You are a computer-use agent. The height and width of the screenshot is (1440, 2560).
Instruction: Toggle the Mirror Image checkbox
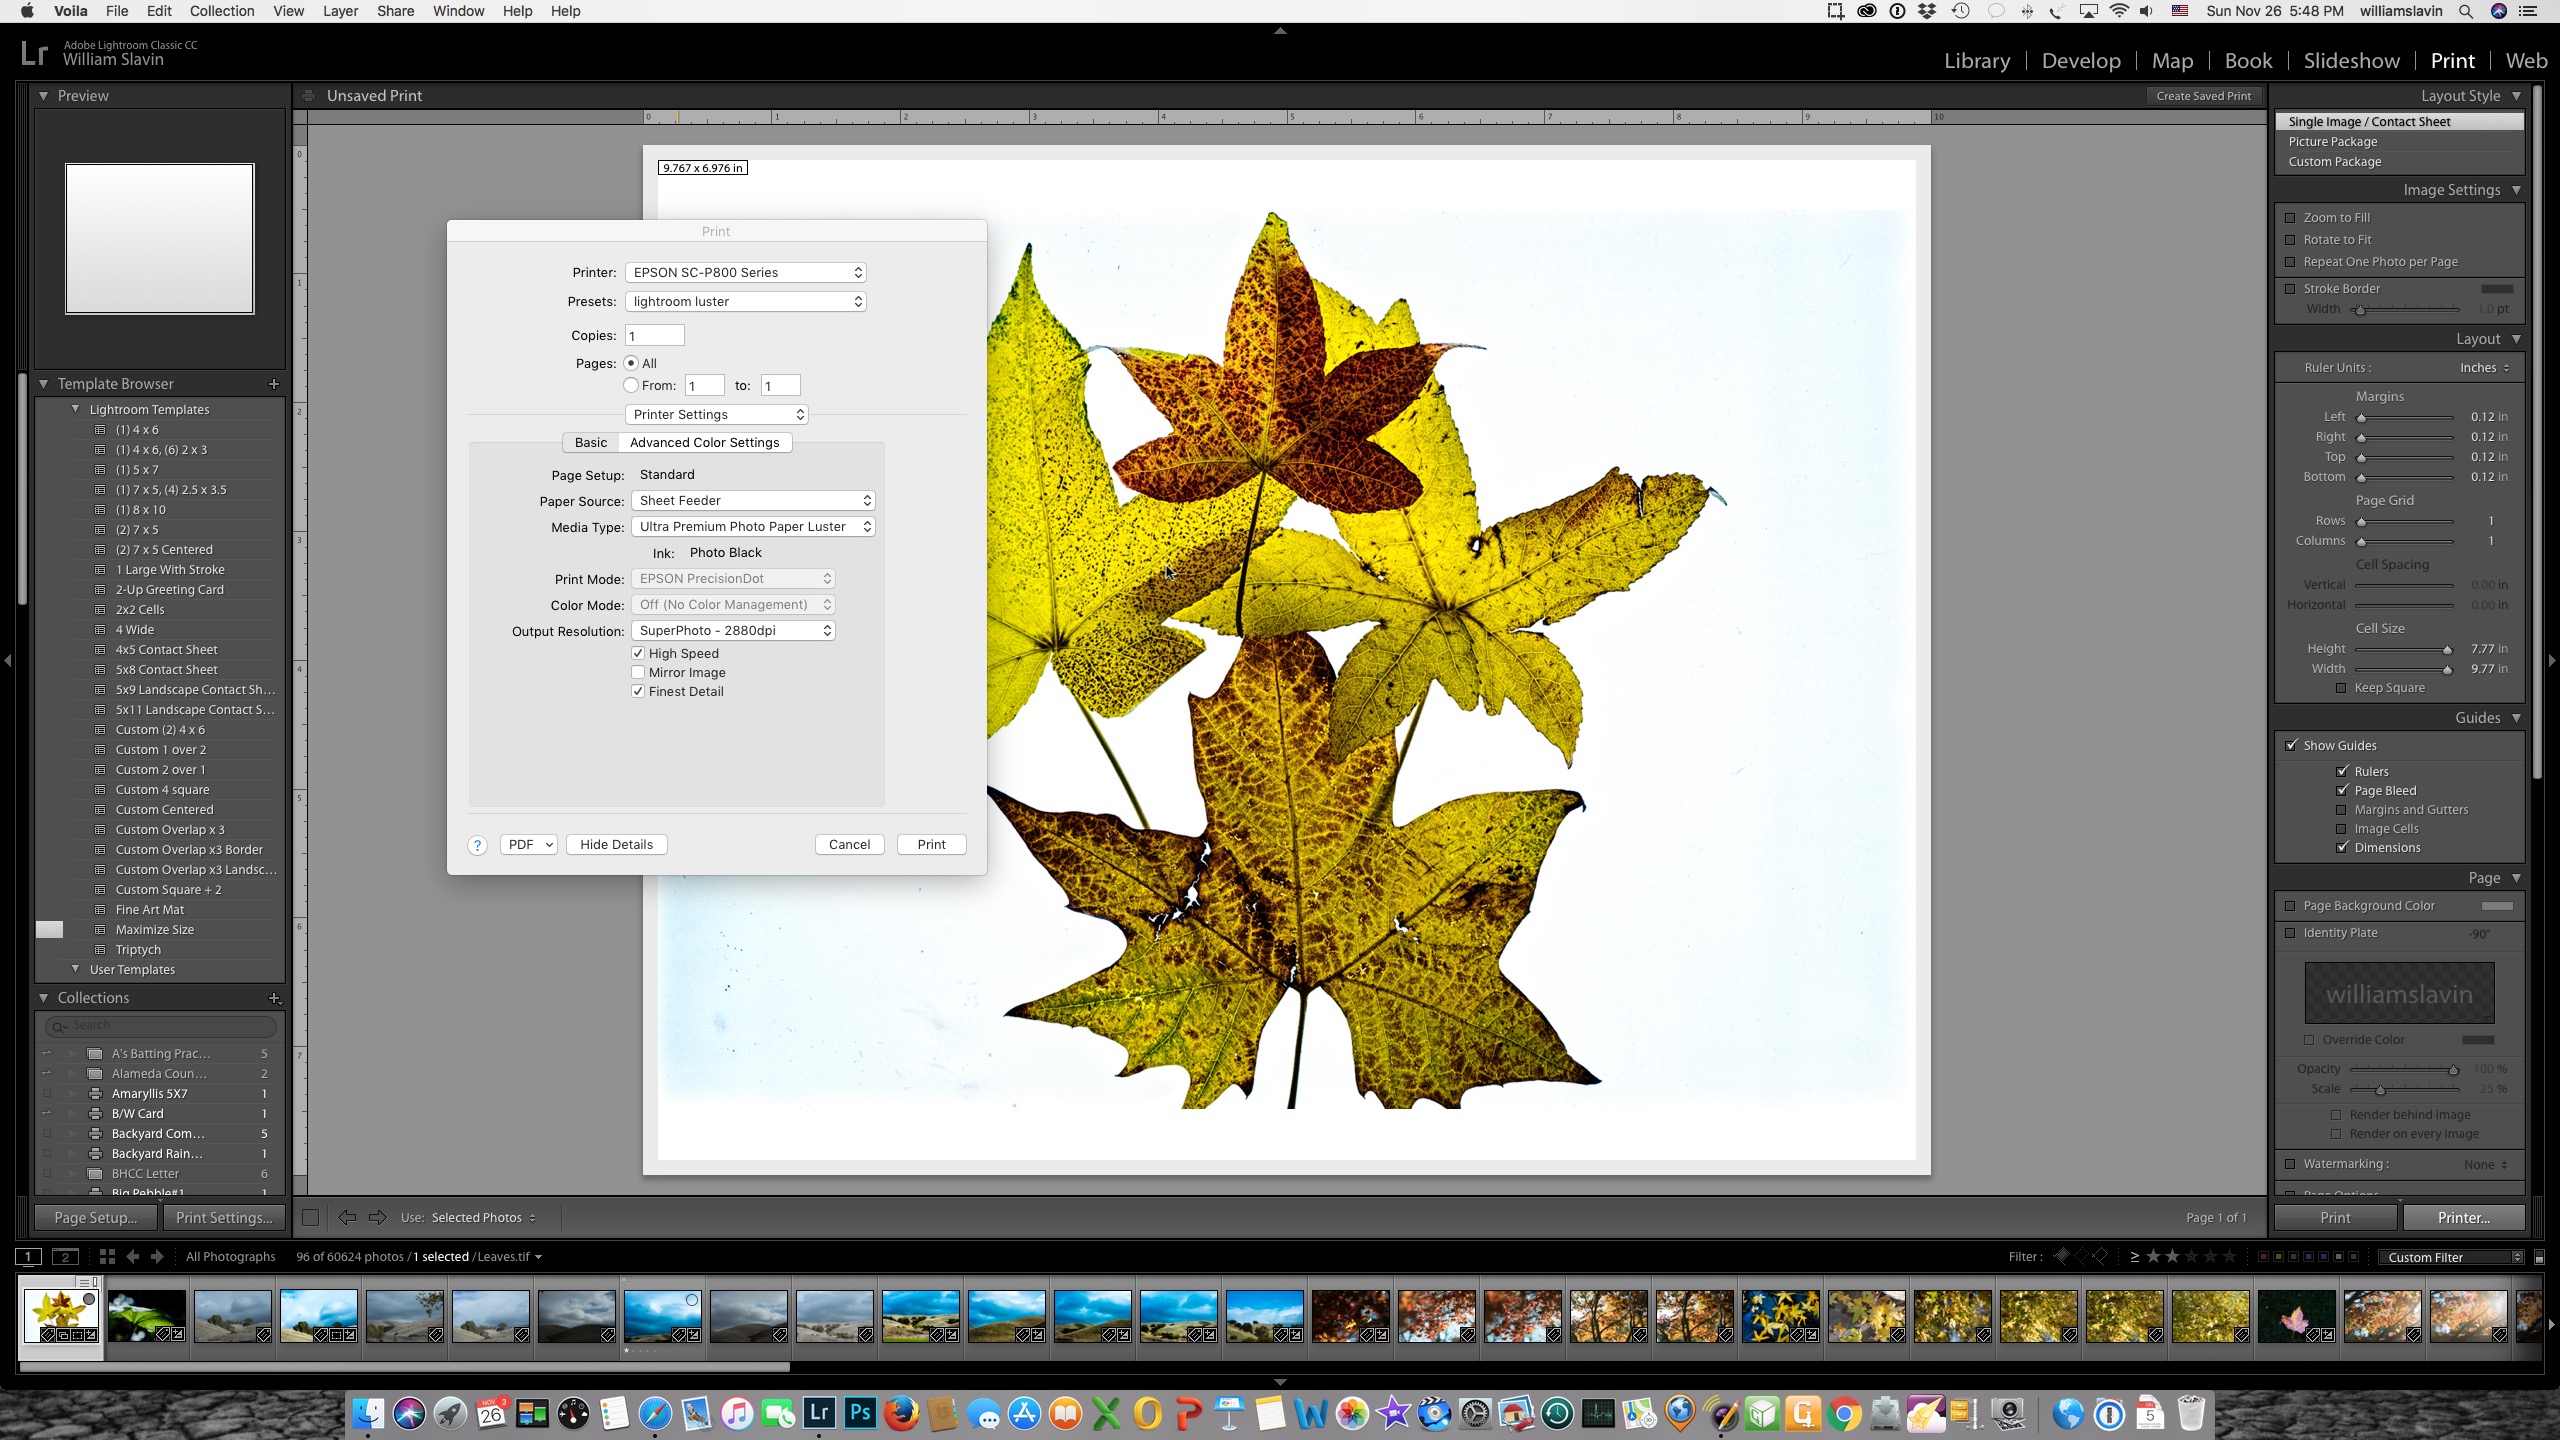tap(638, 672)
